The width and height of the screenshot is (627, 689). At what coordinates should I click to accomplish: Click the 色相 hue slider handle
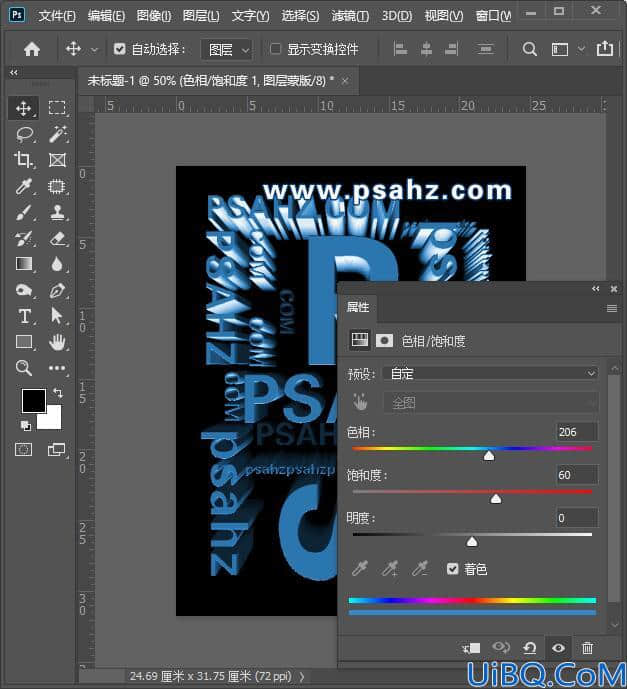click(x=489, y=456)
